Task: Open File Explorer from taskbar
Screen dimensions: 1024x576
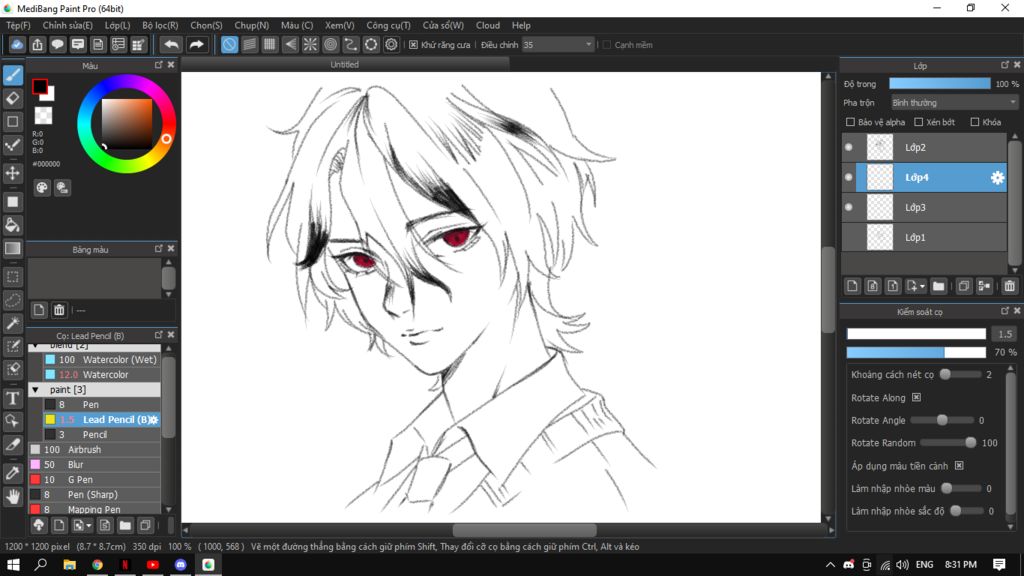Action: pyautogui.click(x=69, y=565)
